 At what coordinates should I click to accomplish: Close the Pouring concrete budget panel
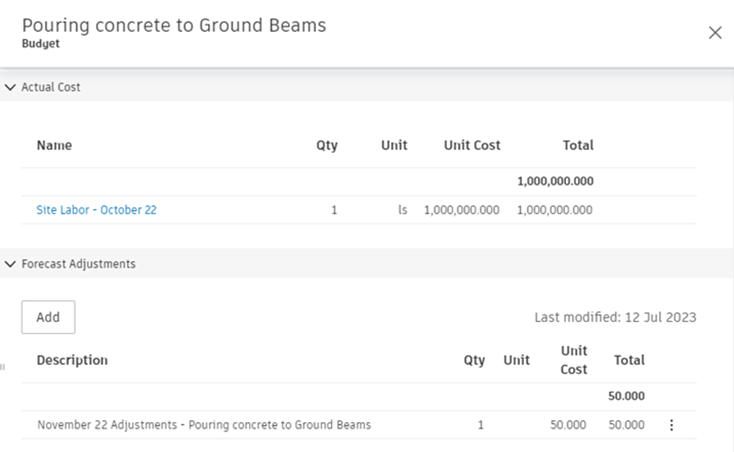(x=715, y=33)
